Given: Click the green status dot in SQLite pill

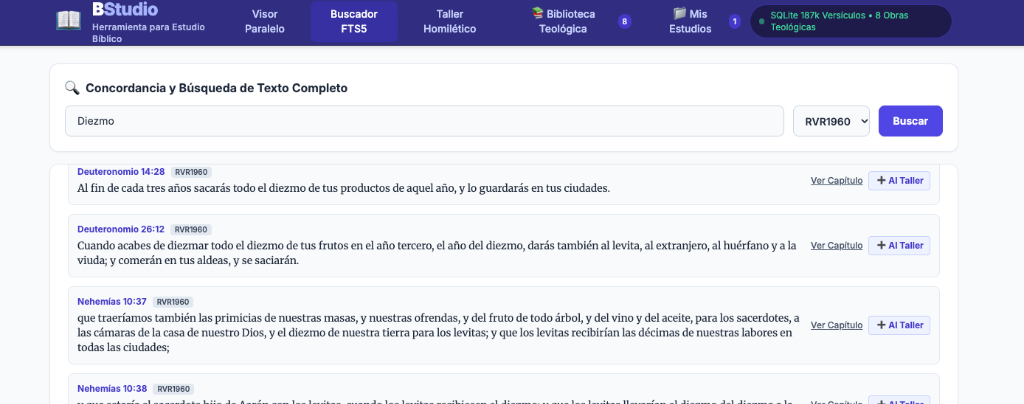Looking at the screenshot, I should tap(761, 22).
